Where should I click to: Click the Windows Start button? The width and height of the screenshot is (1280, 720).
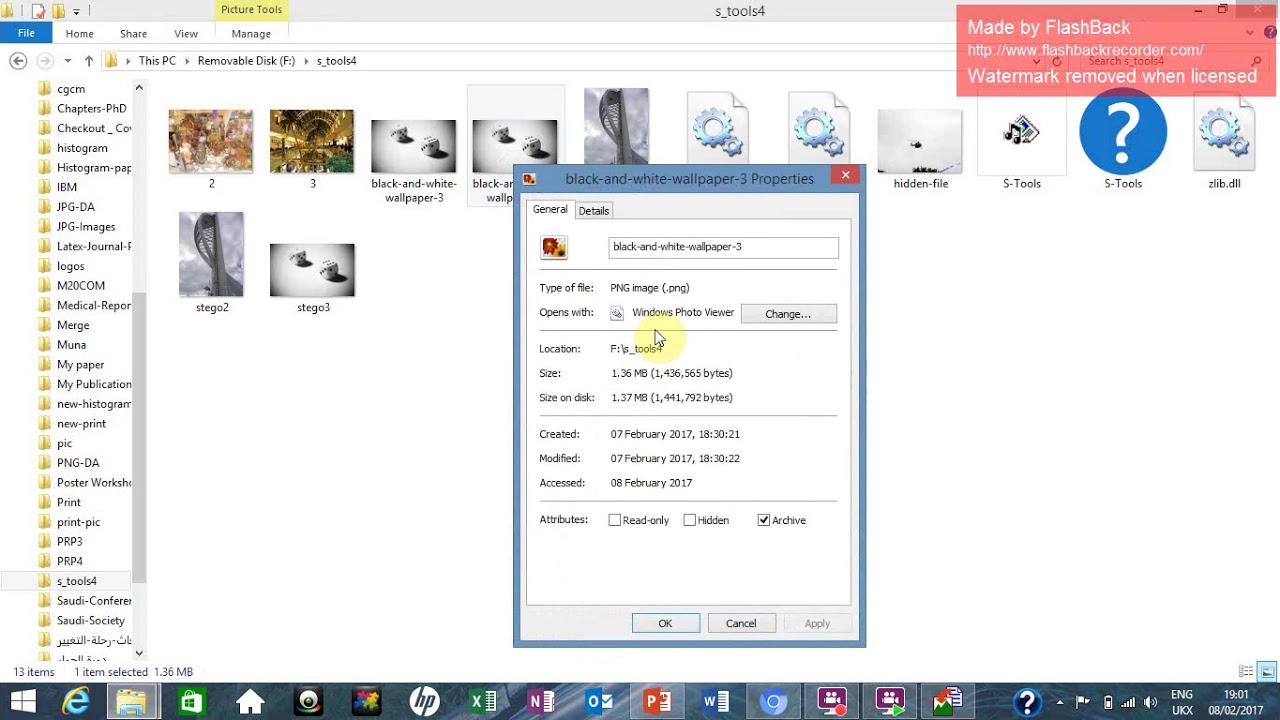coord(23,702)
